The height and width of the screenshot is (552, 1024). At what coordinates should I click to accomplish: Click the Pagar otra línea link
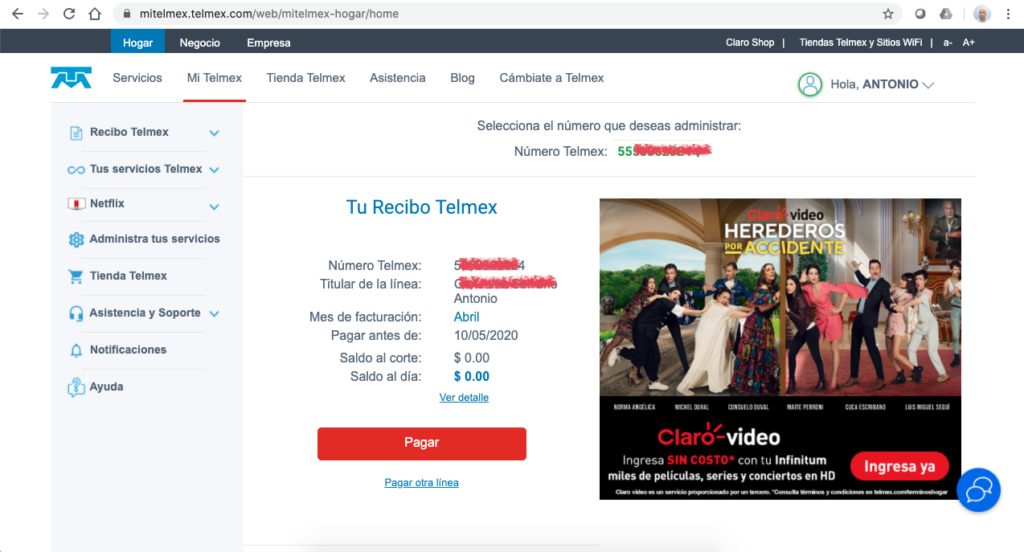(421, 483)
